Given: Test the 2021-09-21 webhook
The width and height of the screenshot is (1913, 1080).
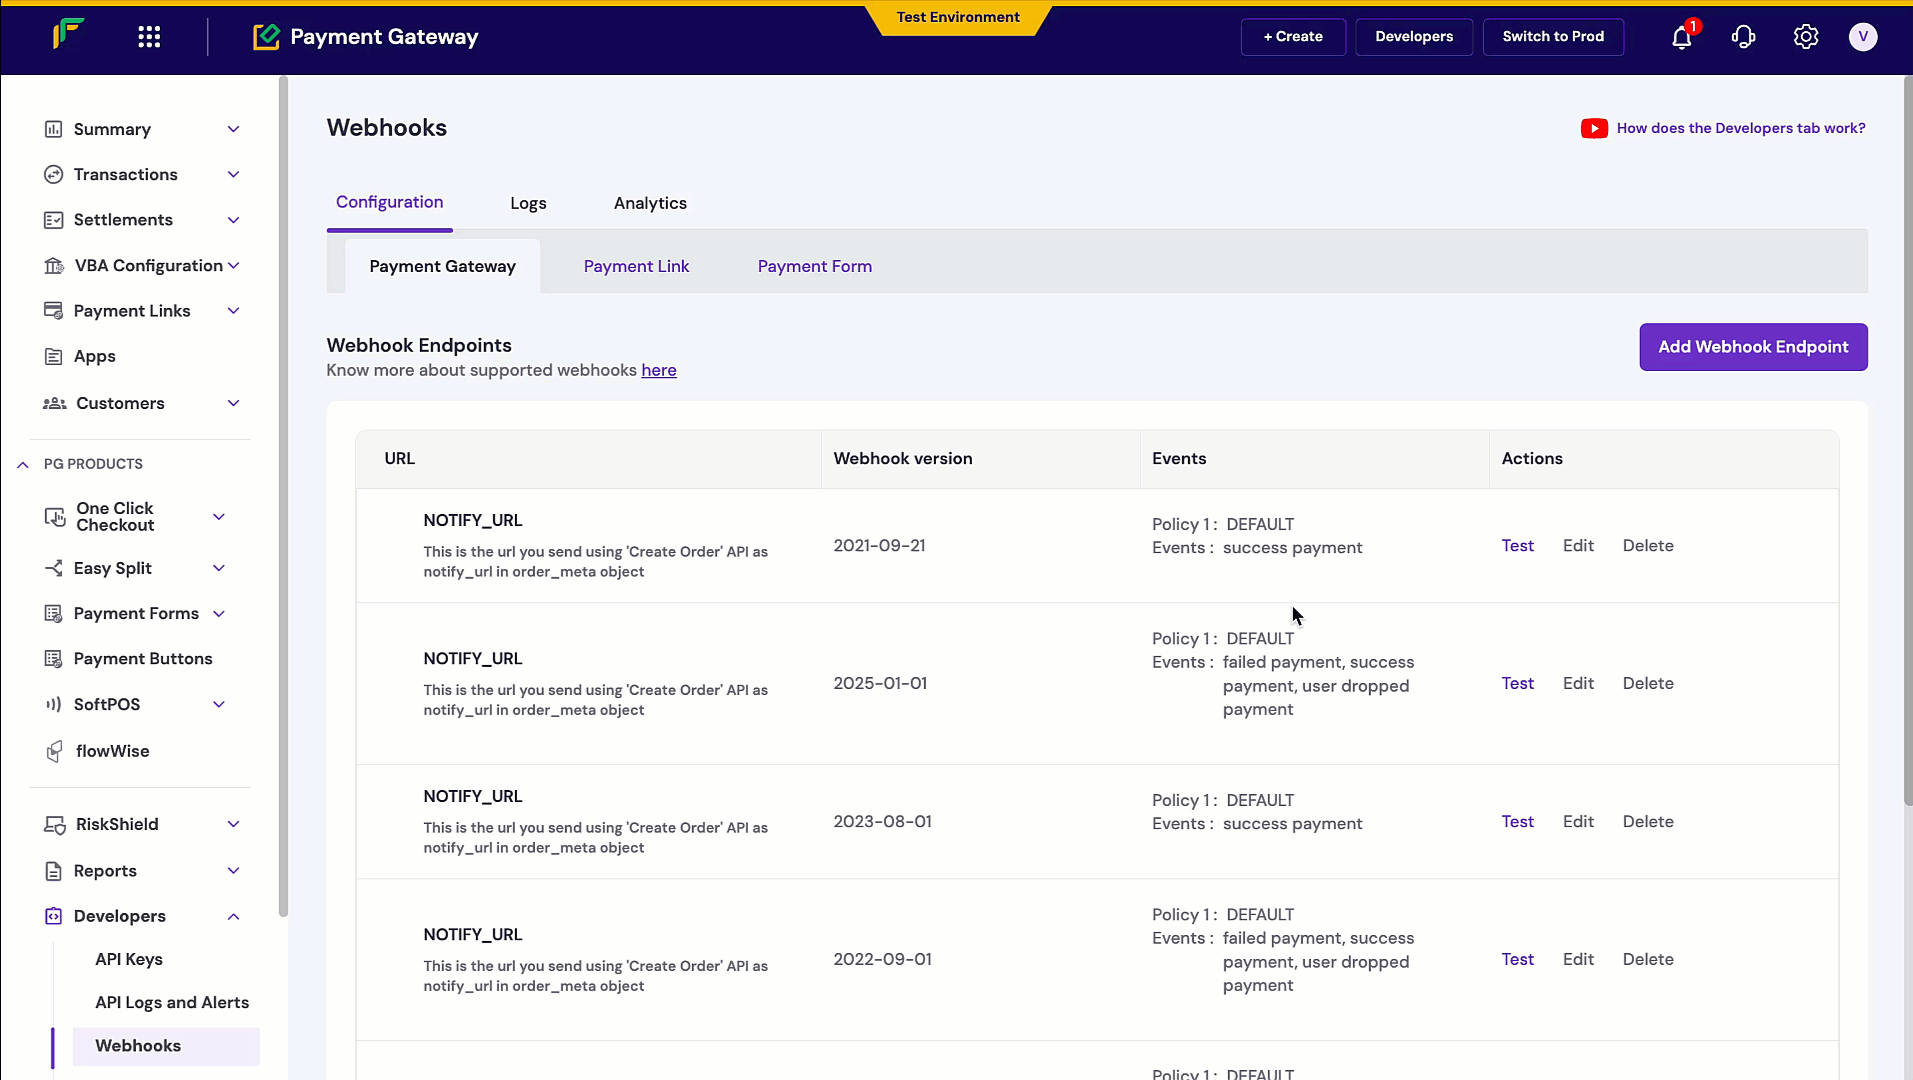Looking at the screenshot, I should coord(1517,546).
